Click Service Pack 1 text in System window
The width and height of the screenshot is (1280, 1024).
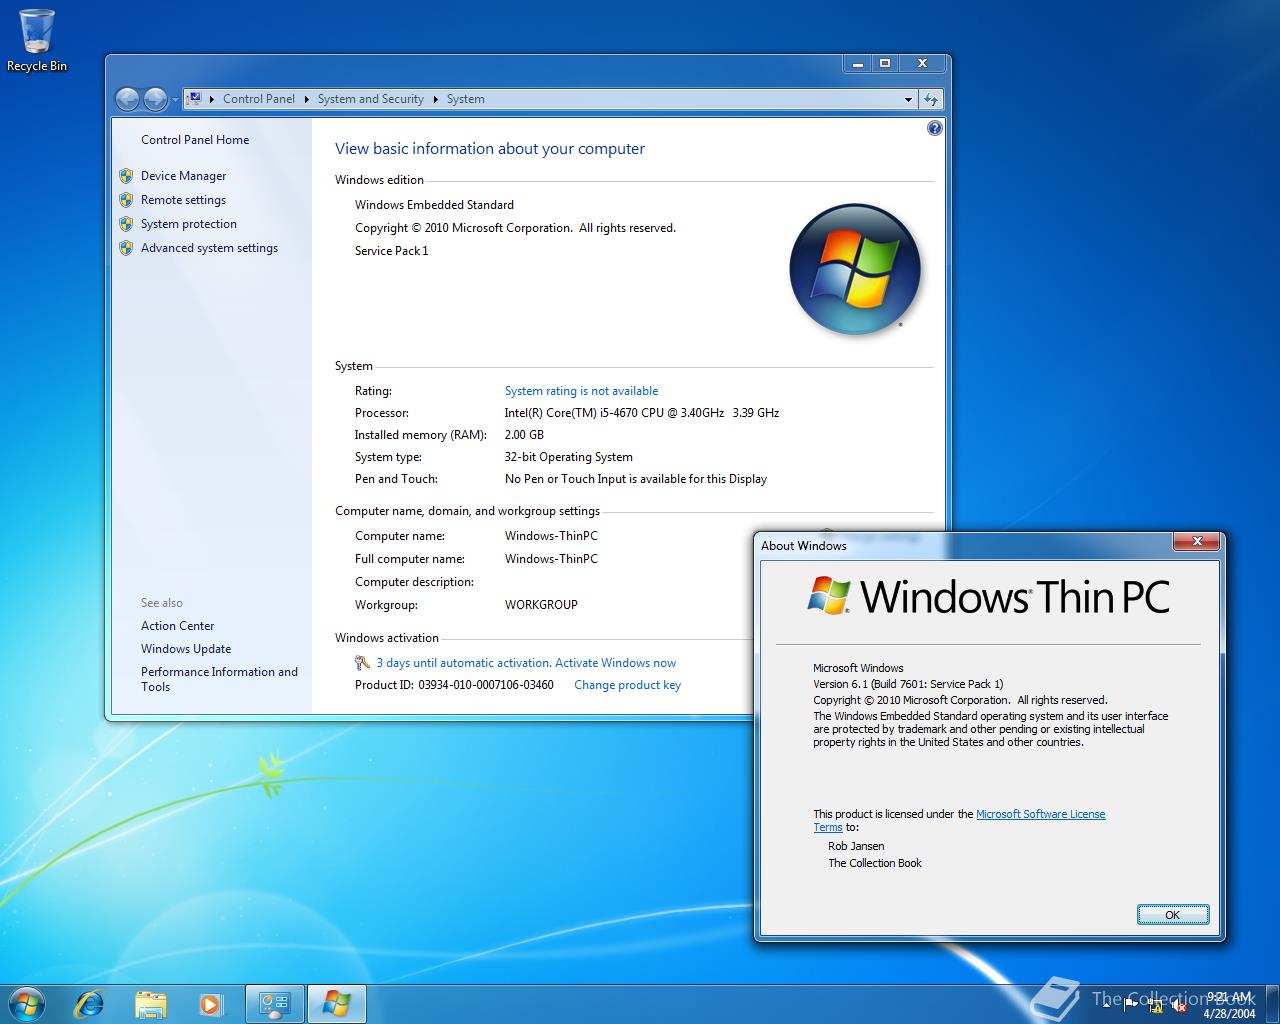(391, 251)
